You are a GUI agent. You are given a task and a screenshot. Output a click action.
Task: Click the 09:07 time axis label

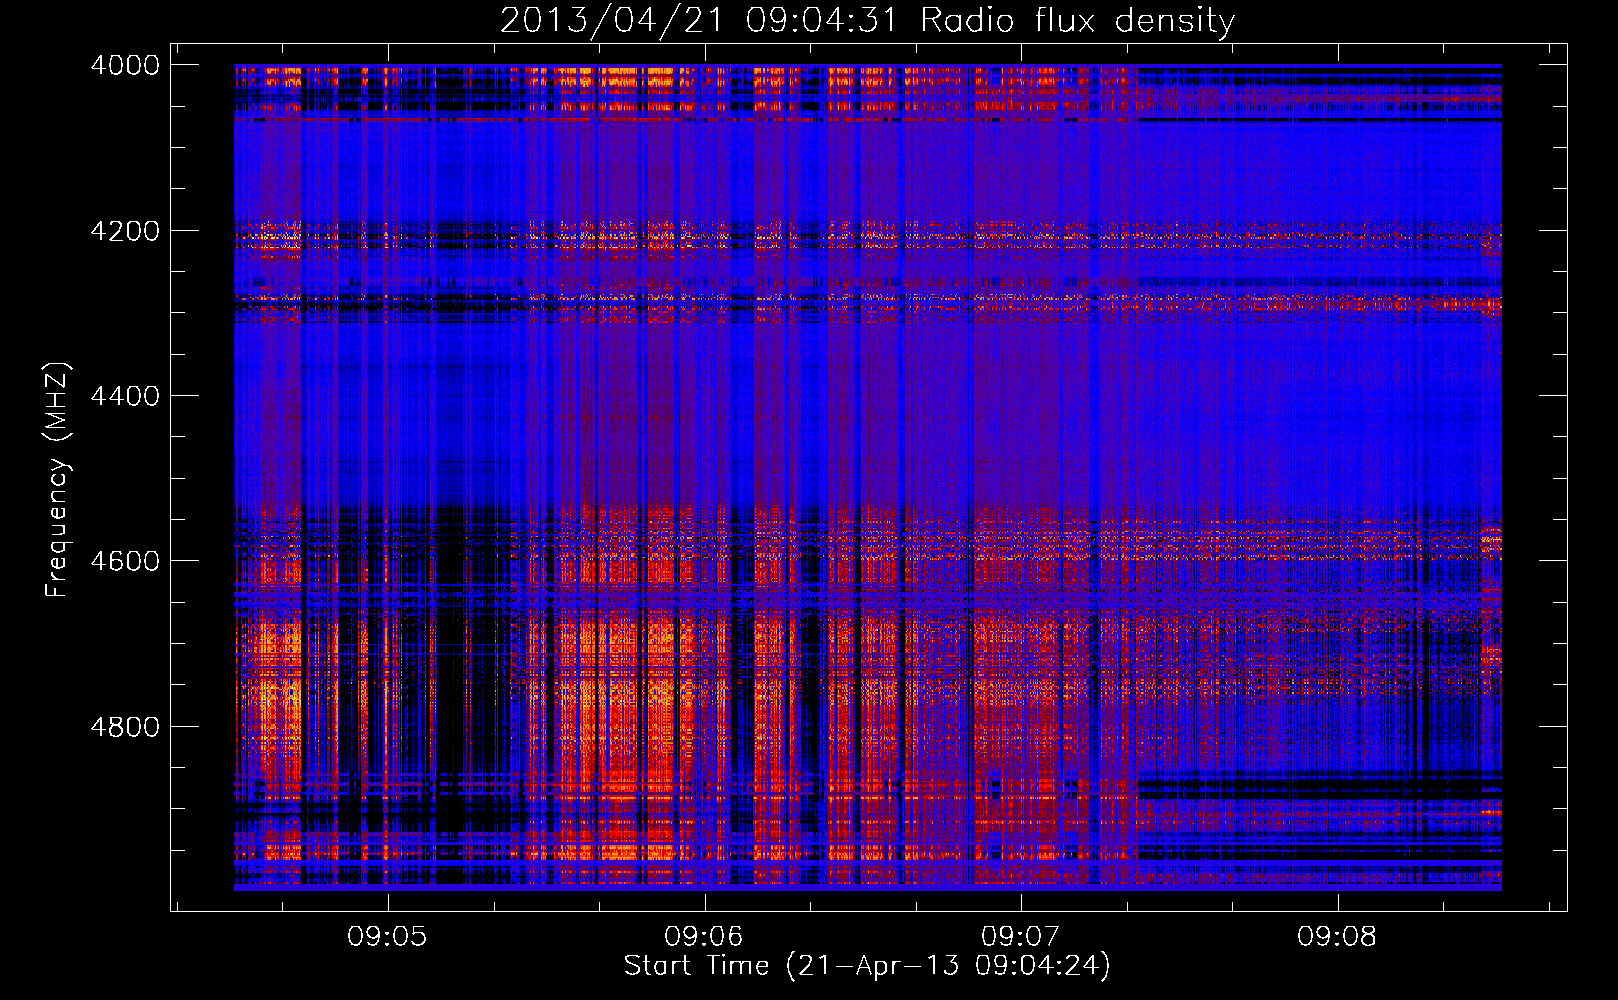coord(1021,936)
